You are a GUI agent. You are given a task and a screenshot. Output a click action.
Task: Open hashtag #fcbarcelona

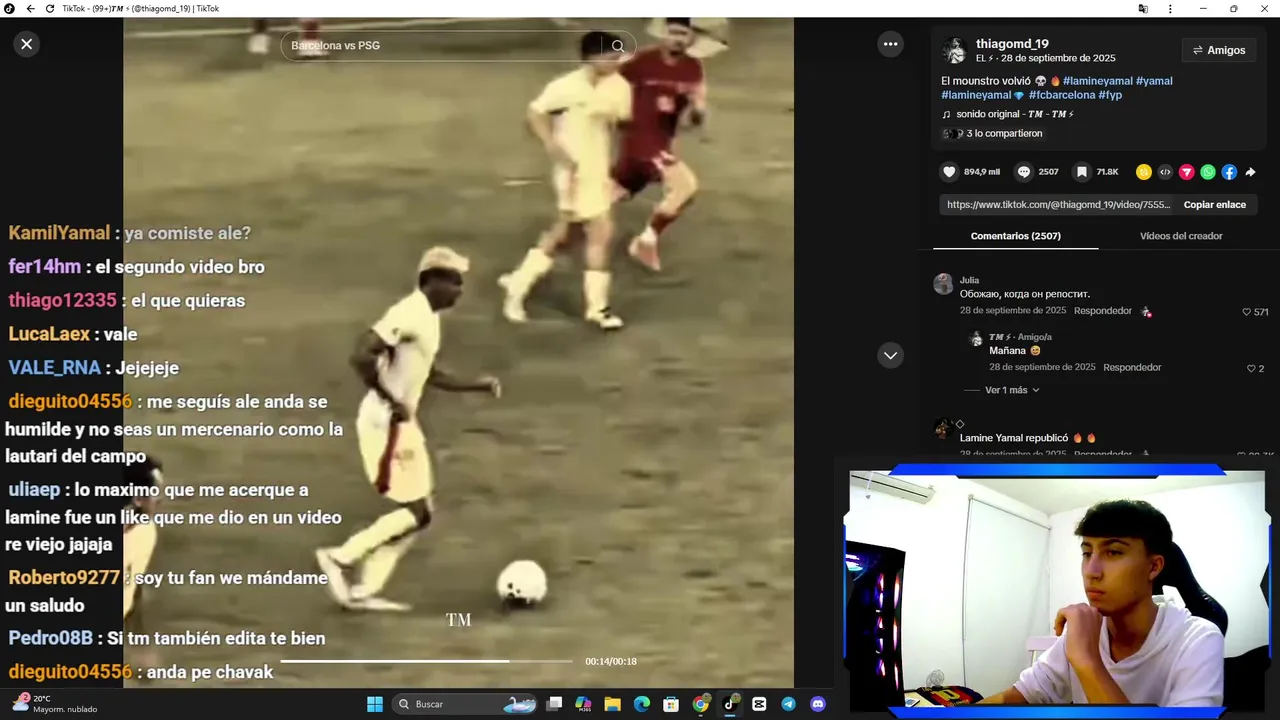click(x=1061, y=95)
